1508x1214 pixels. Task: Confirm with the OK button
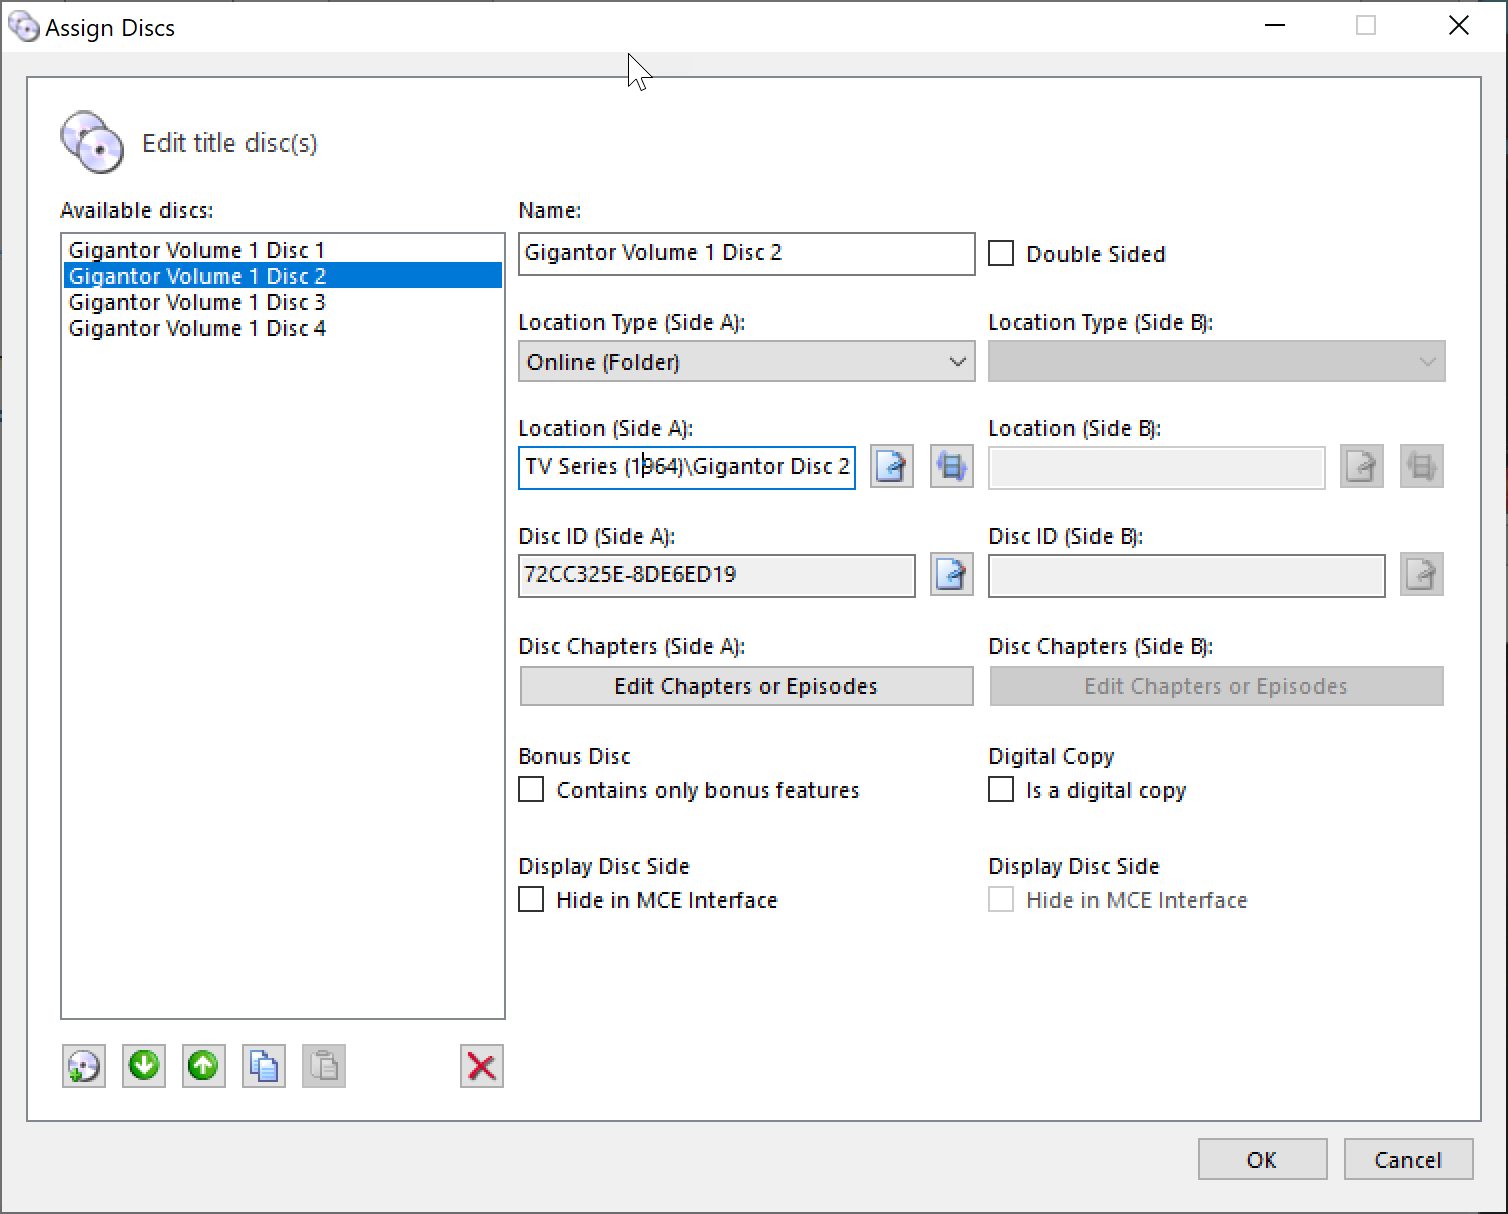(1262, 1159)
